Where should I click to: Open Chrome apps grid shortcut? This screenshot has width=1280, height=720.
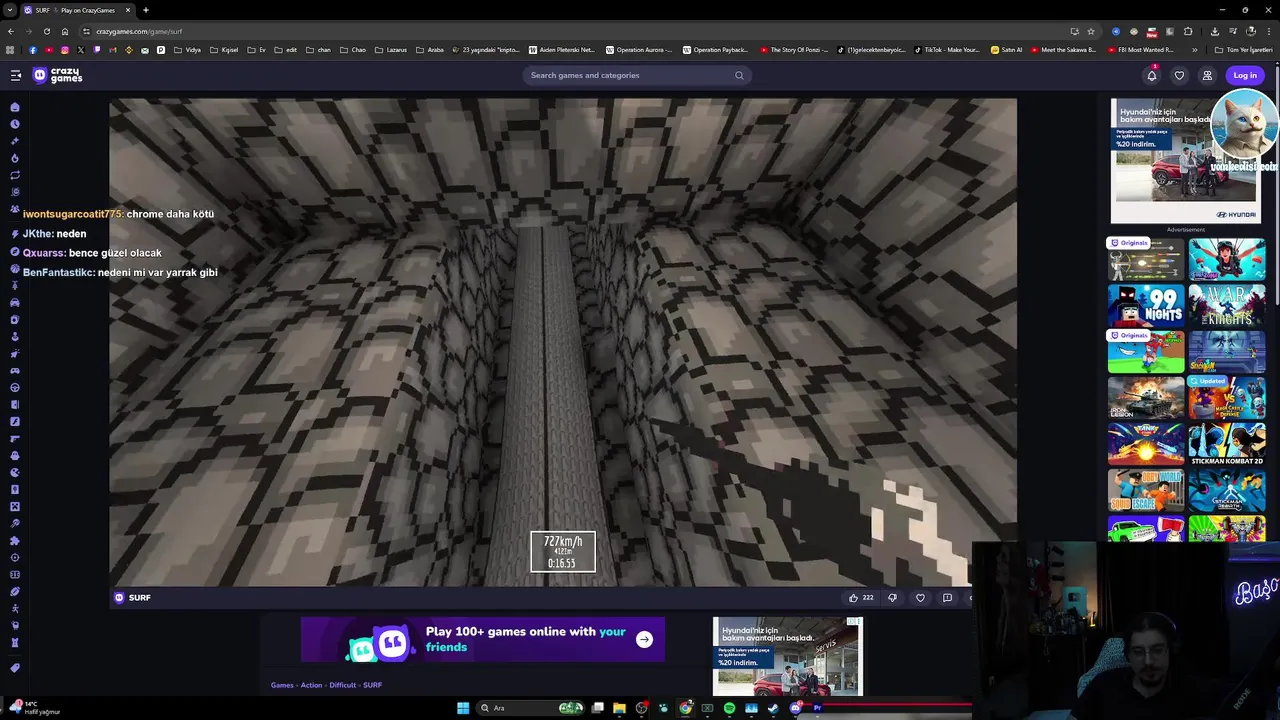10,50
